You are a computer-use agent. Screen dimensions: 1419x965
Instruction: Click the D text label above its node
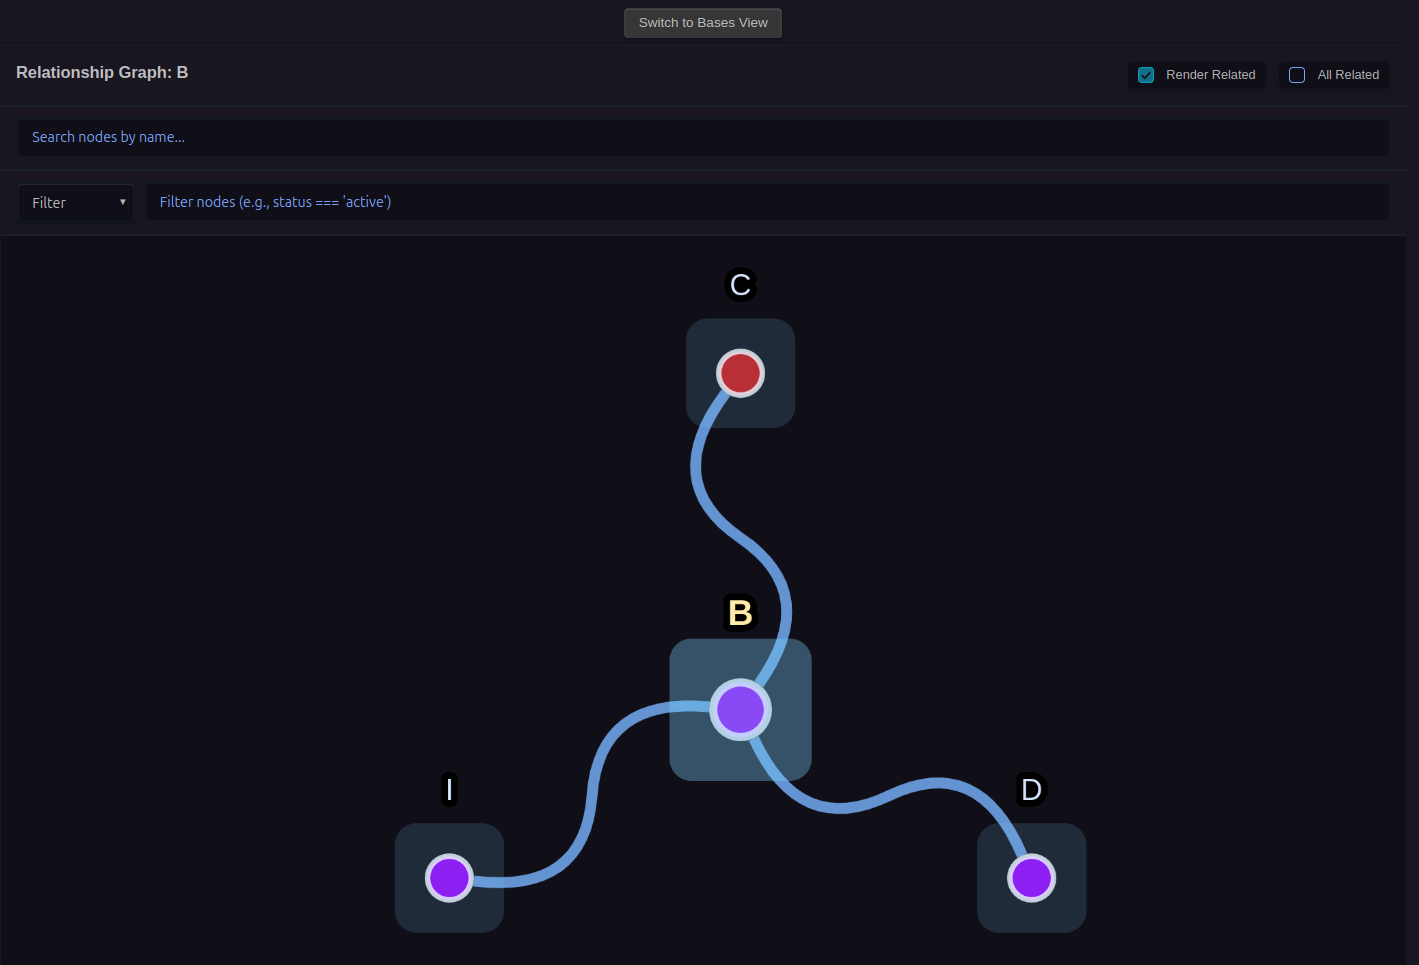(x=1031, y=790)
